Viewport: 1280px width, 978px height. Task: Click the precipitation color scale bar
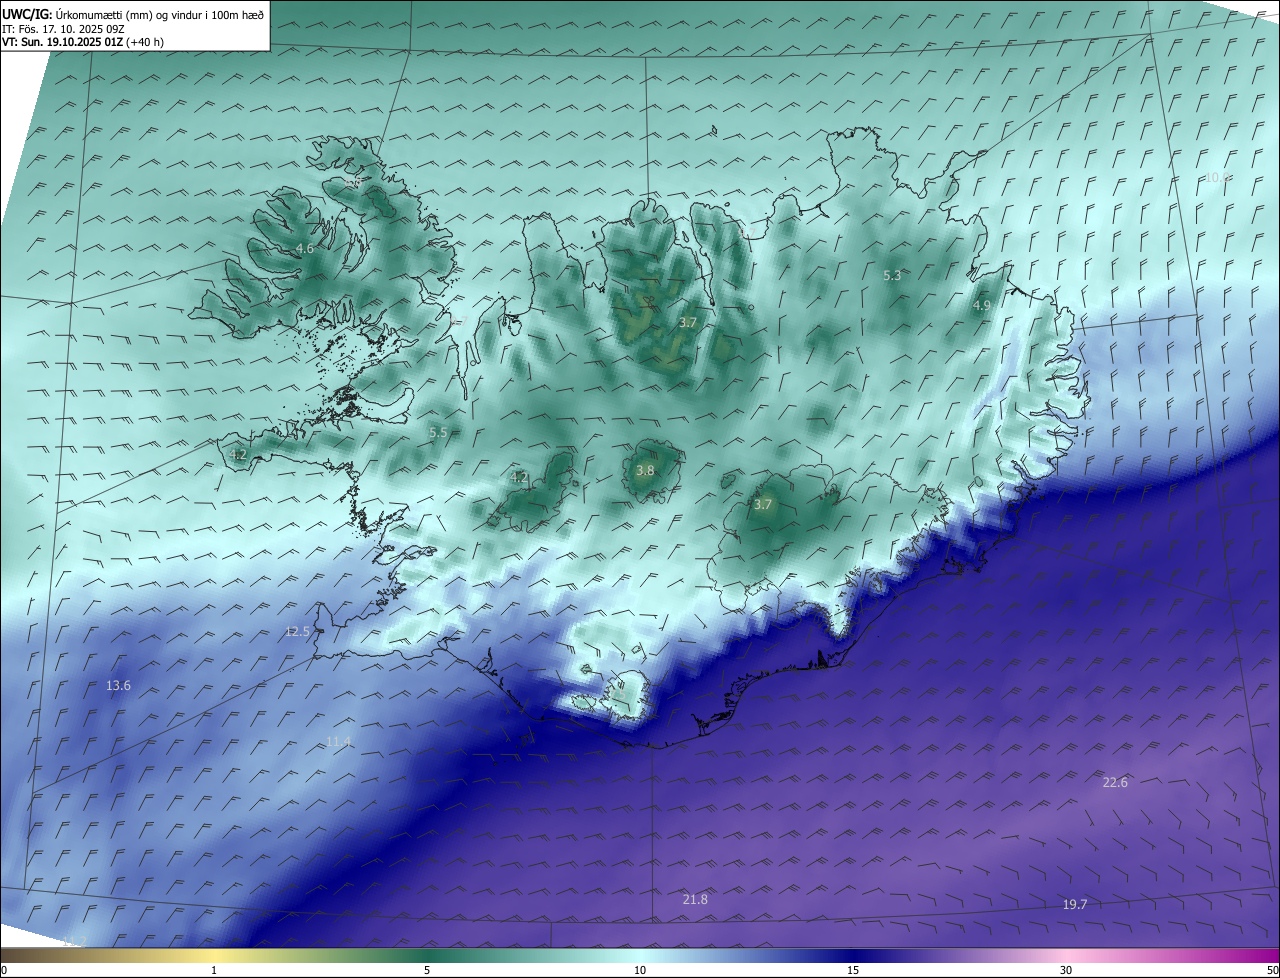(x=640, y=955)
